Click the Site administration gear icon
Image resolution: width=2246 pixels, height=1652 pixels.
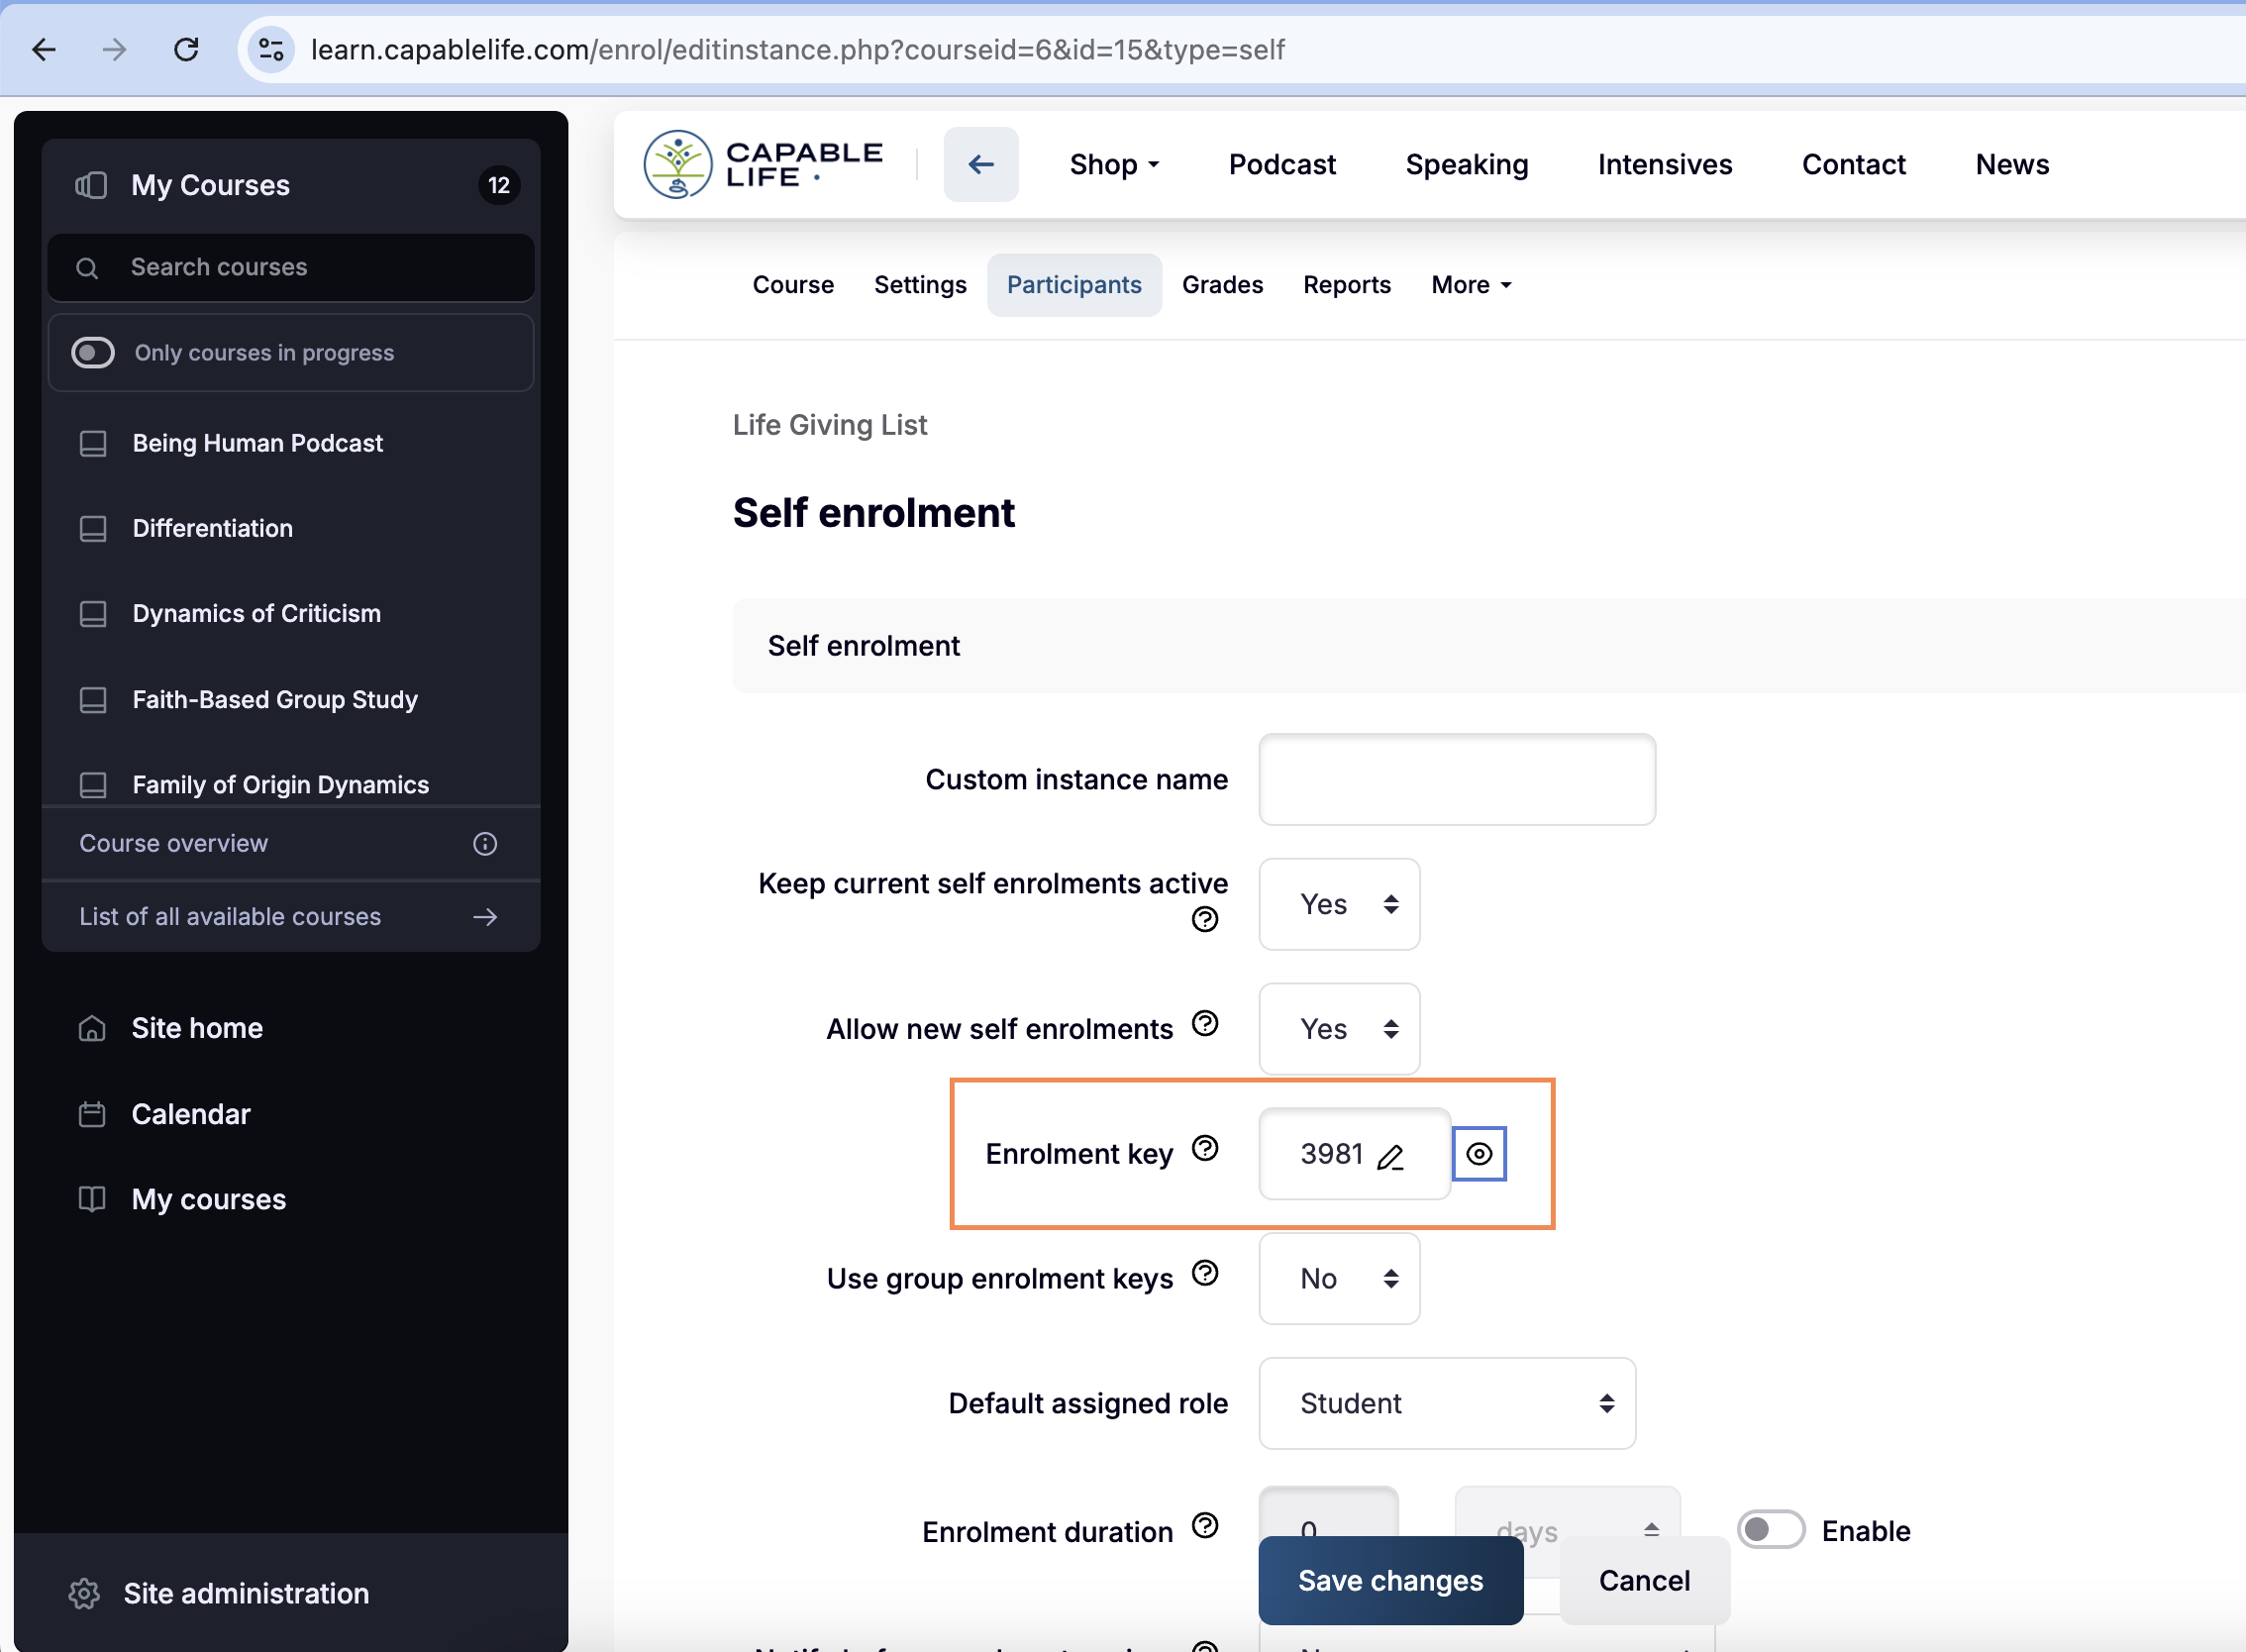(x=84, y=1593)
